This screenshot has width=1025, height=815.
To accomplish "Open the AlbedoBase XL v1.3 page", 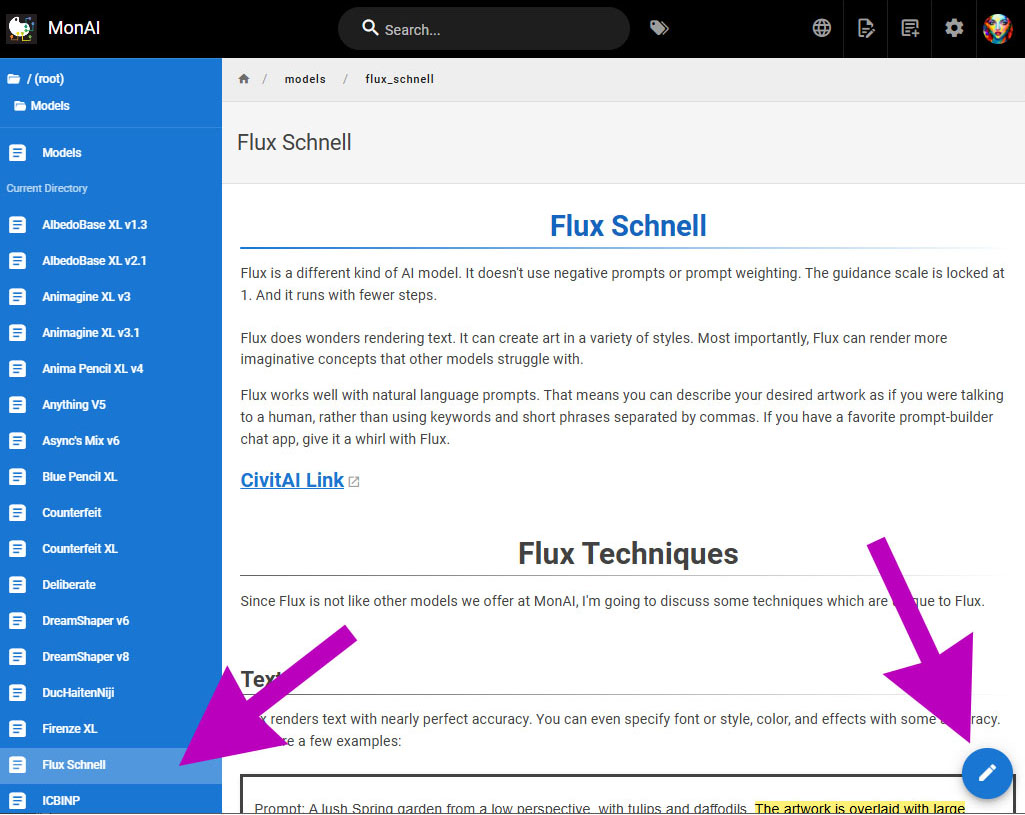I will click(94, 225).
